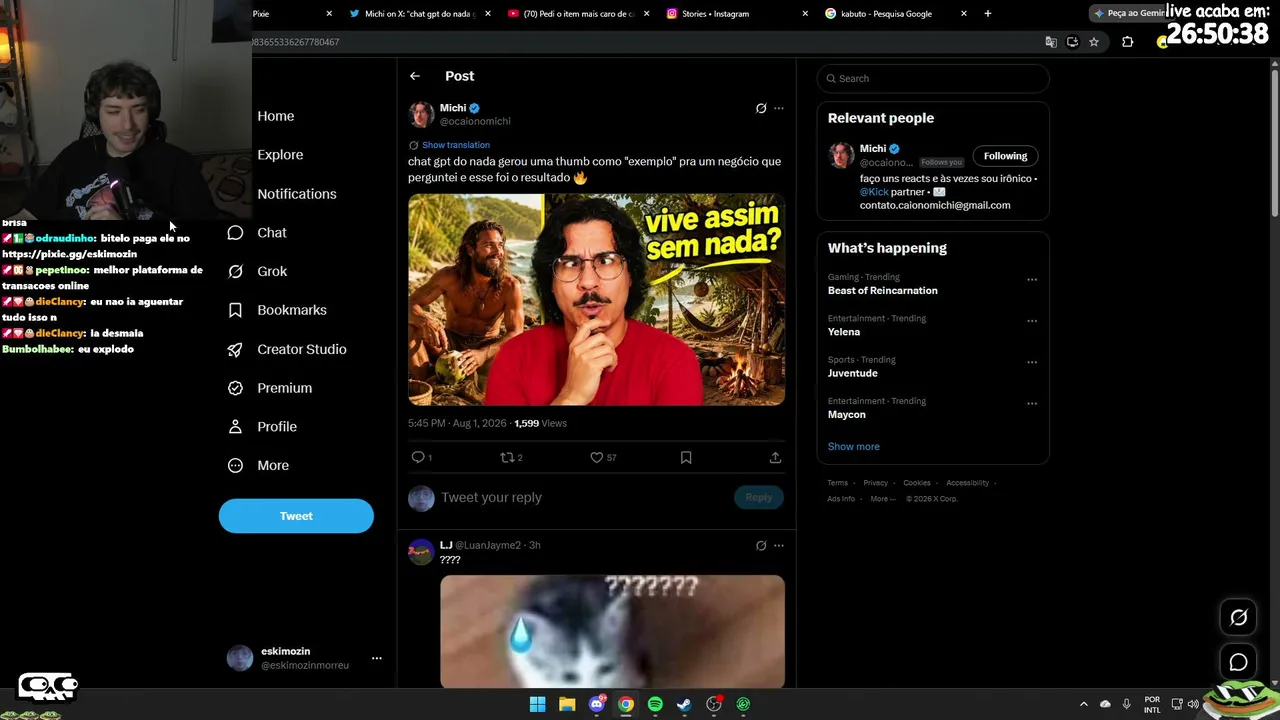The image size is (1280, 720).
Task: Open more options for Yelena trend
Action: 1032,321
